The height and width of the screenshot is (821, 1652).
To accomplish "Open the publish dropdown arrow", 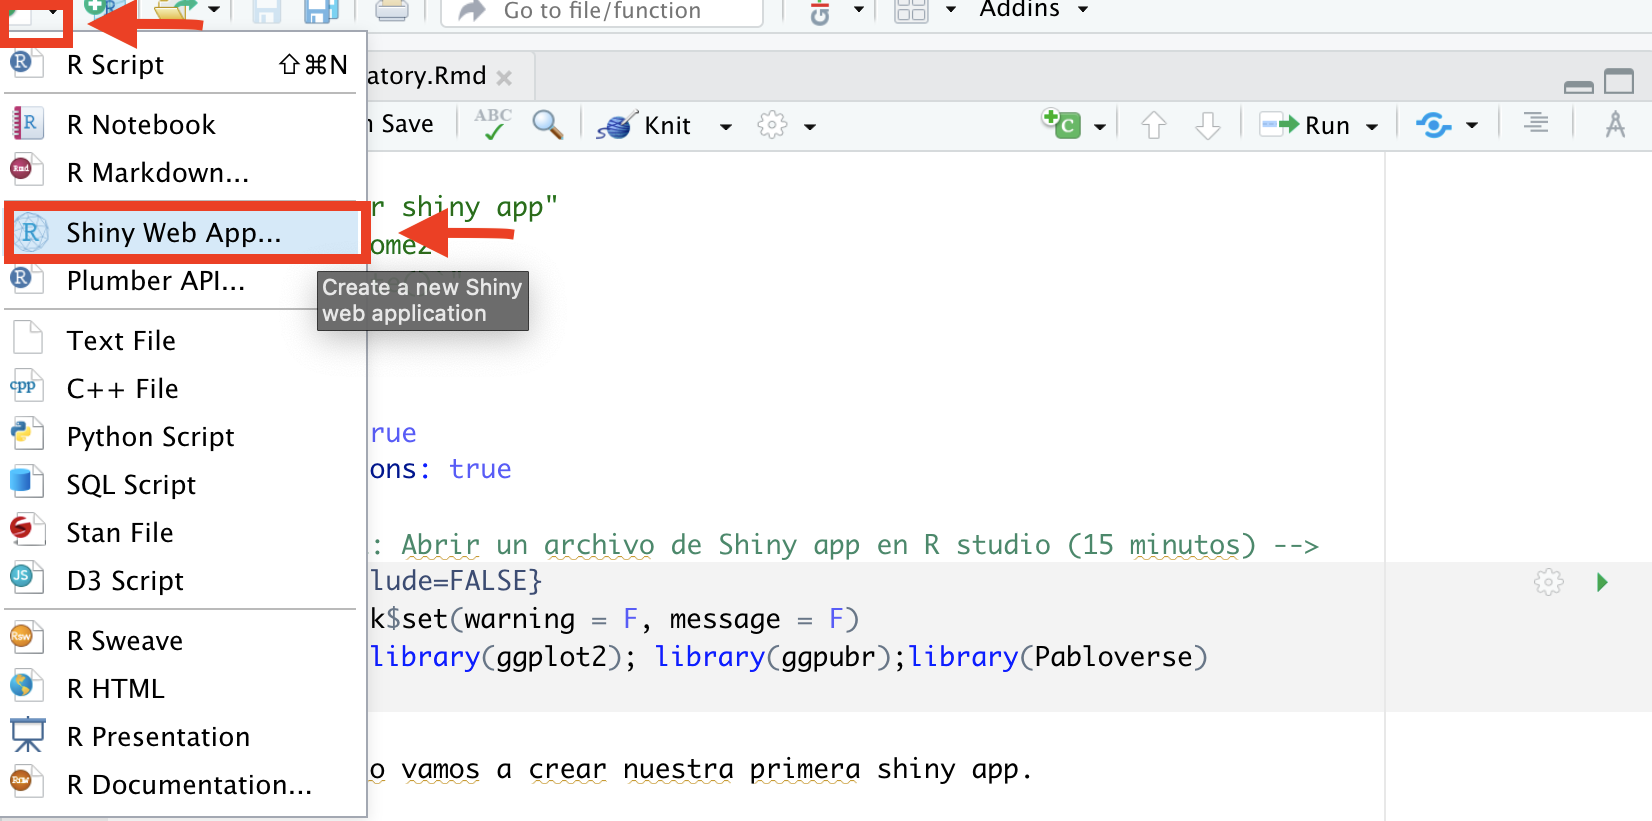I will point(1472,126).
